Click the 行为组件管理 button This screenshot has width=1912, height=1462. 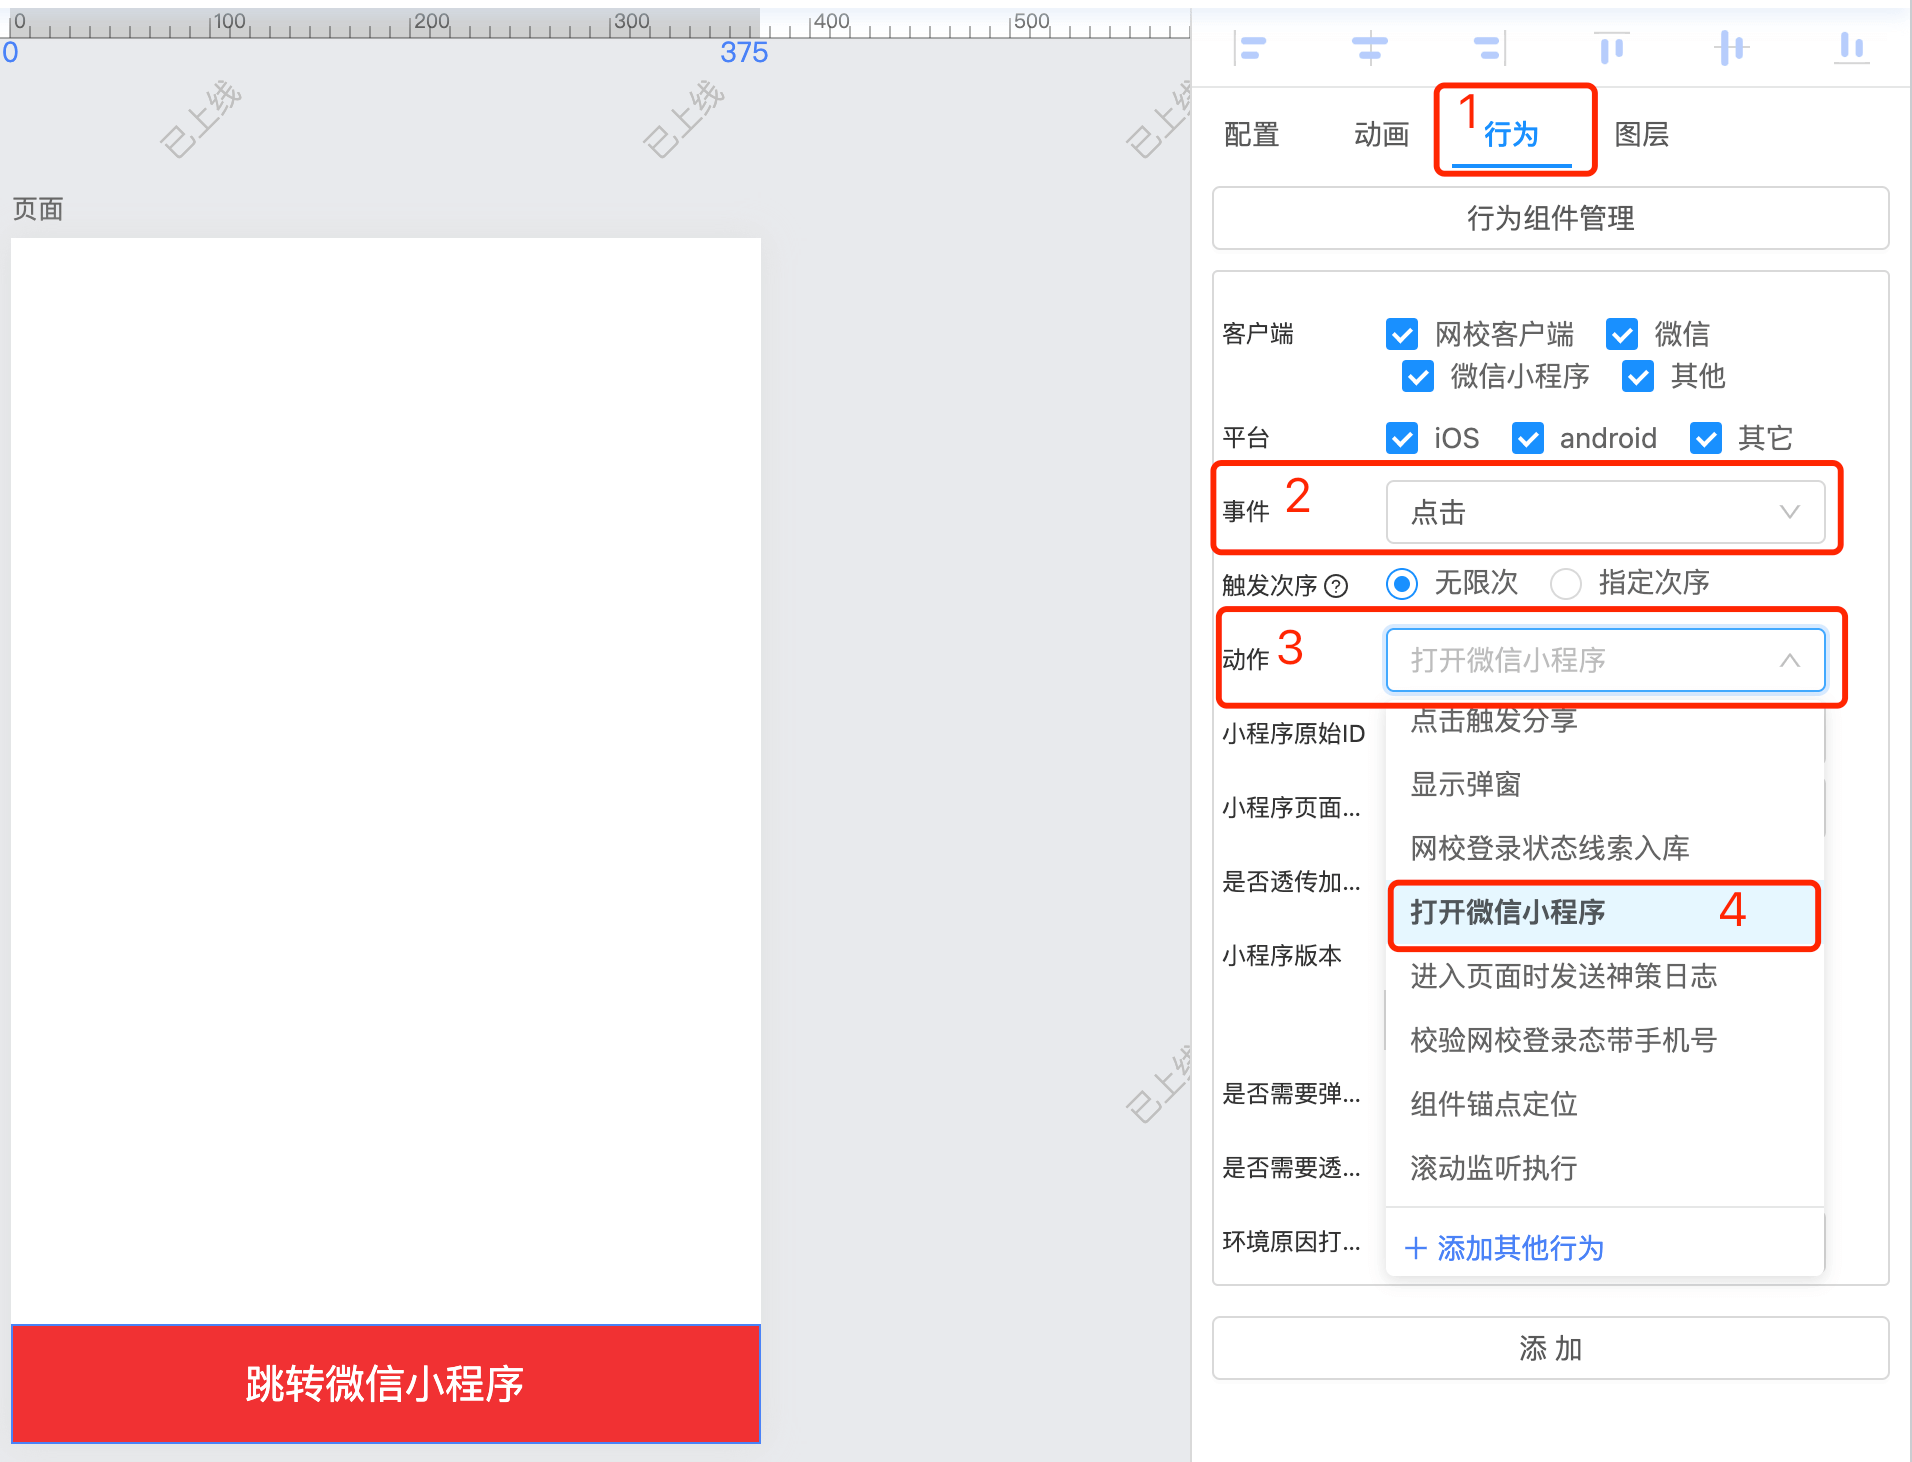click(x=1550, y=218)
